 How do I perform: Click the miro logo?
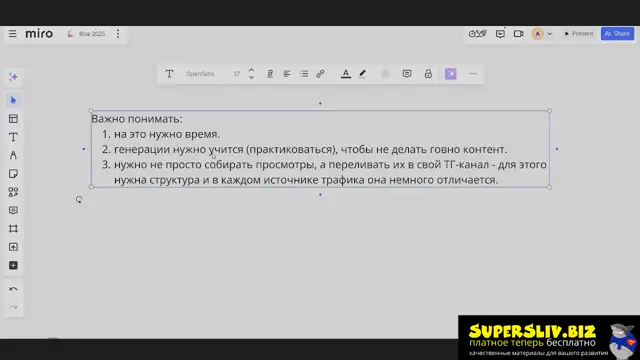coord(39,33)
